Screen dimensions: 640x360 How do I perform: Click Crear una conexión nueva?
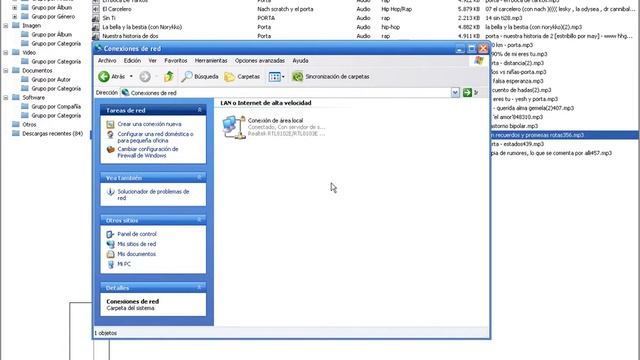pos(149,124)
